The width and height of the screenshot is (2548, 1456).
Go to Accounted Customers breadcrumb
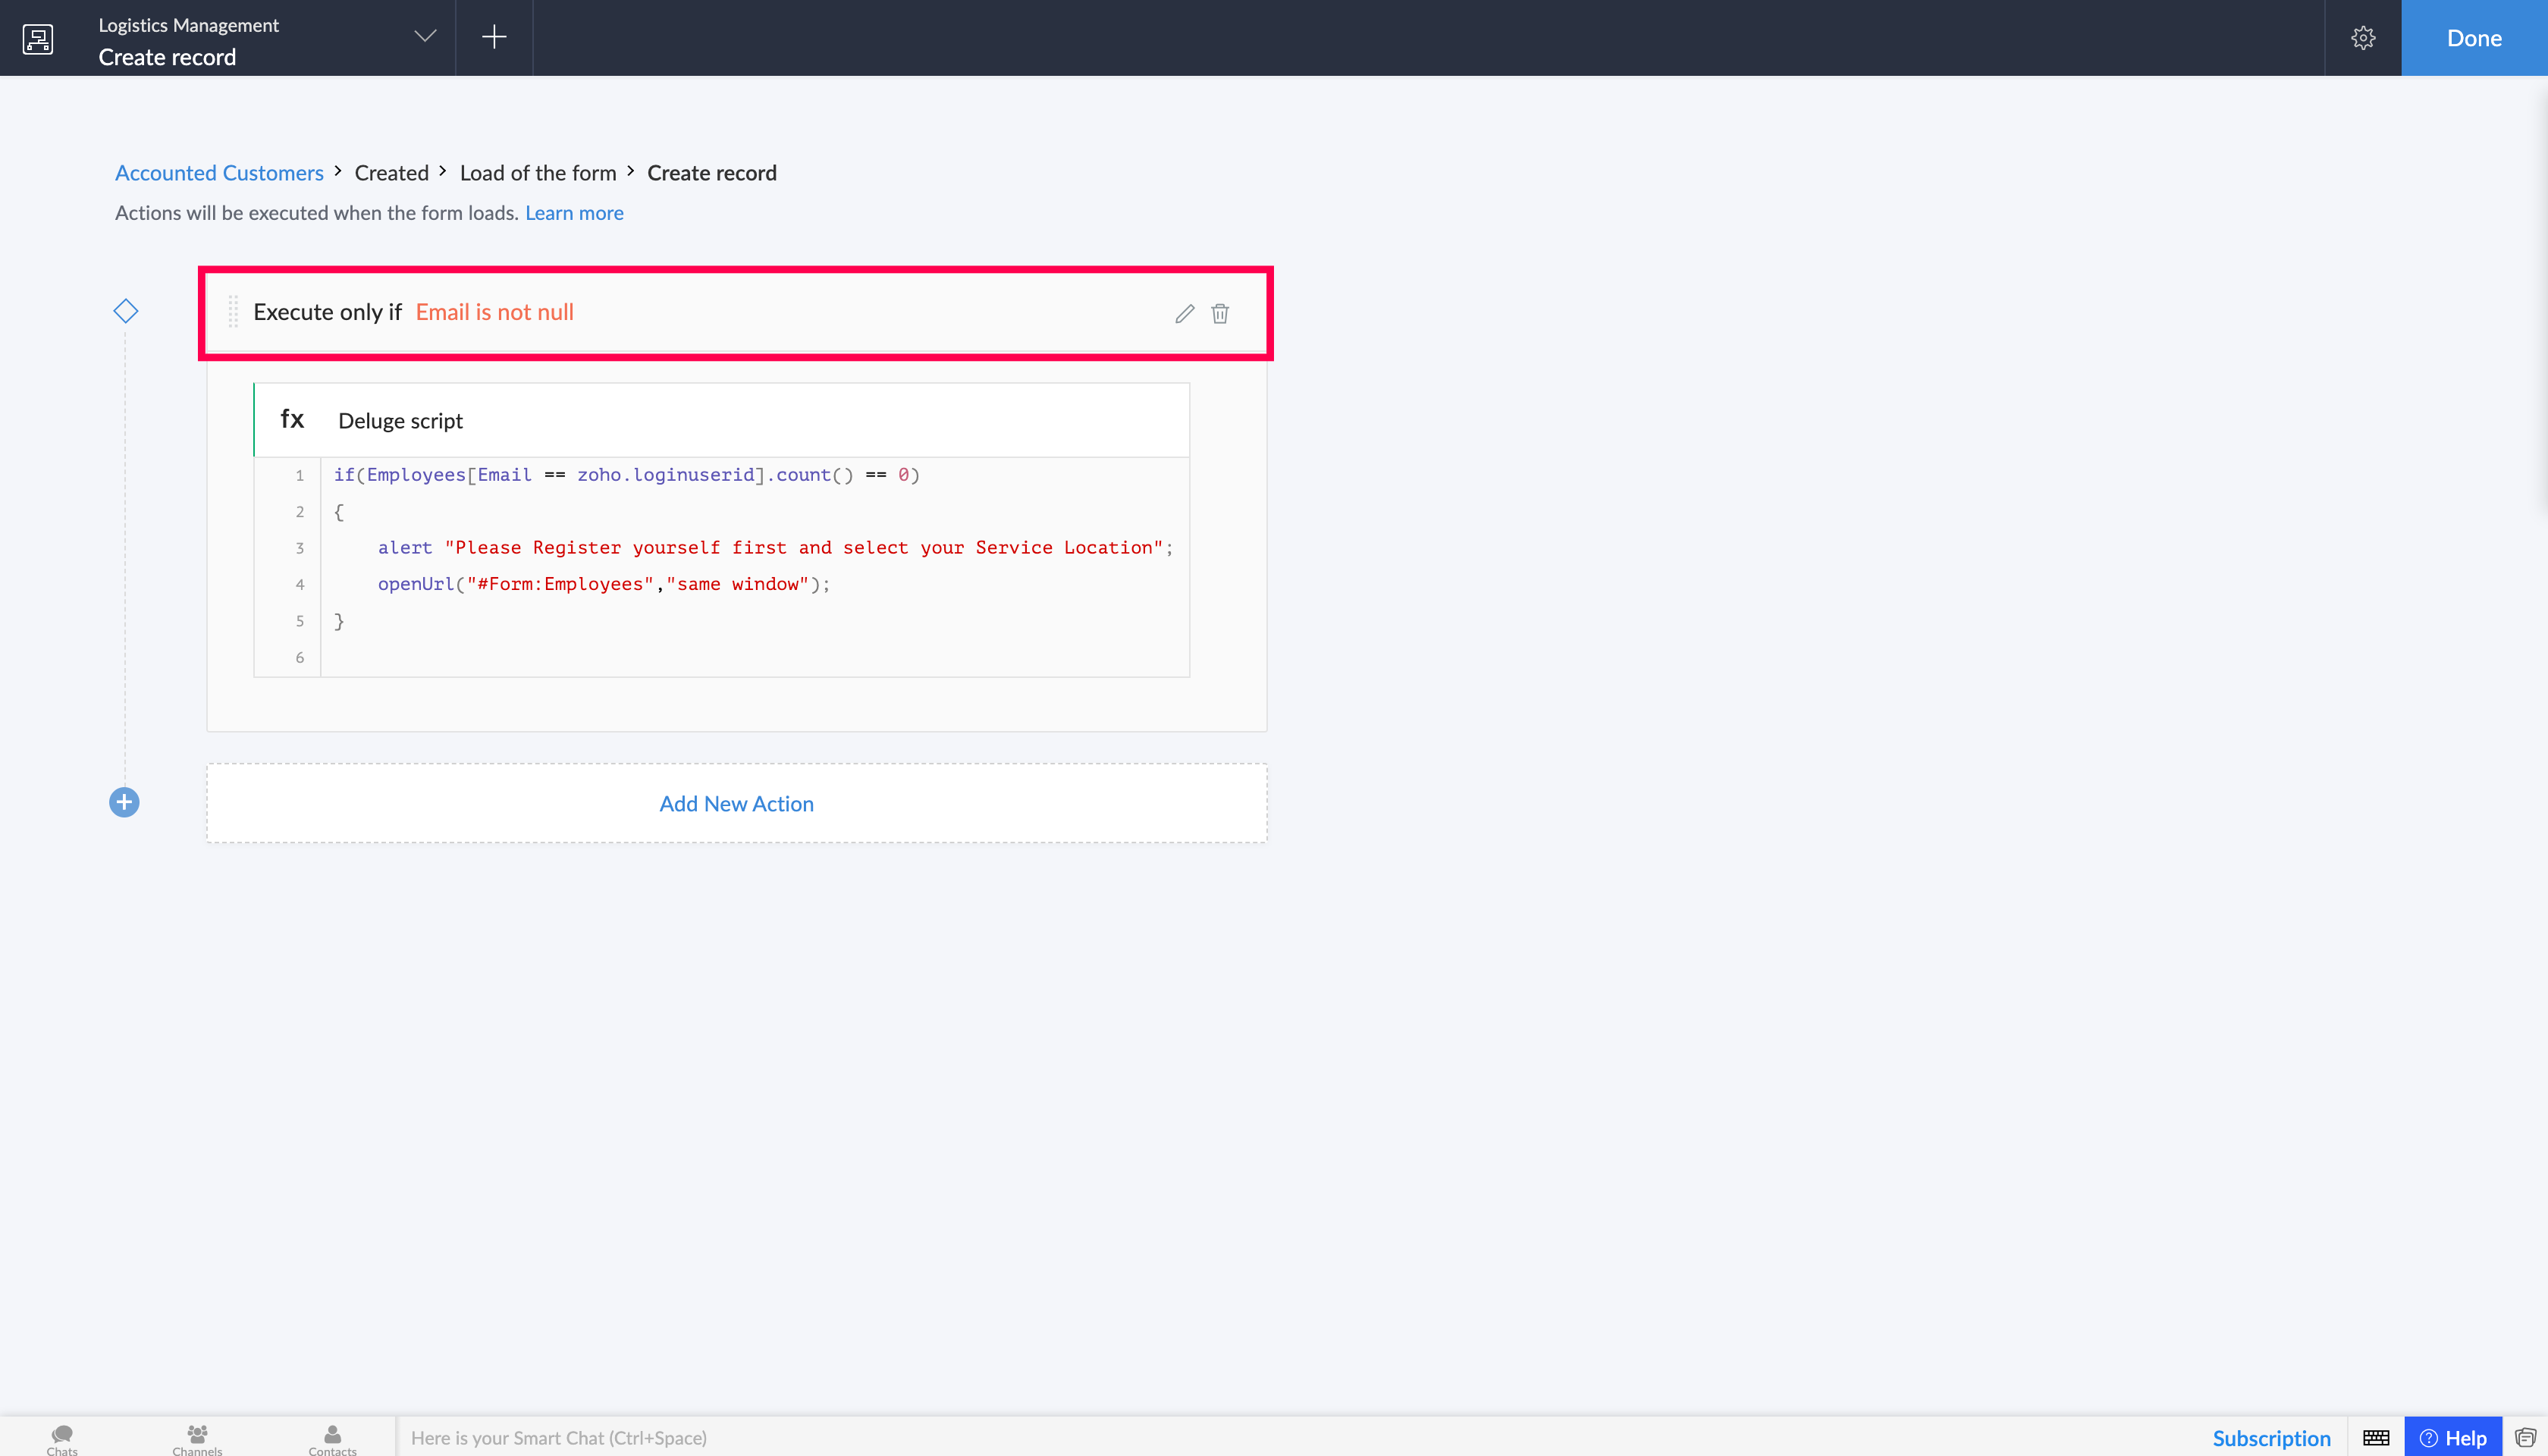coord(219,173)
